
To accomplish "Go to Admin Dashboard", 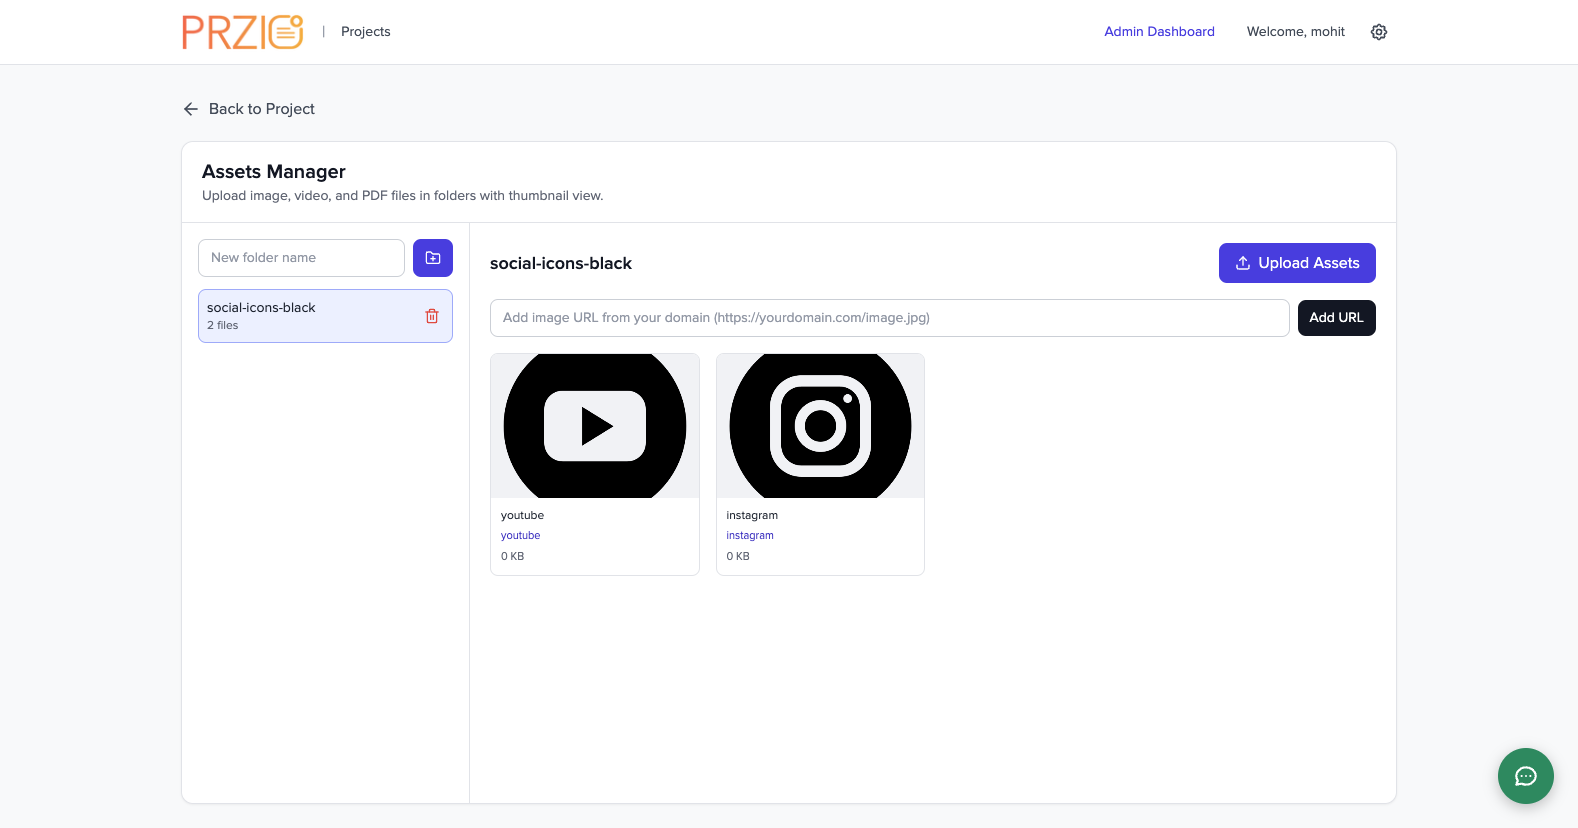I will pyautogui.click(x=1159, y=32).
